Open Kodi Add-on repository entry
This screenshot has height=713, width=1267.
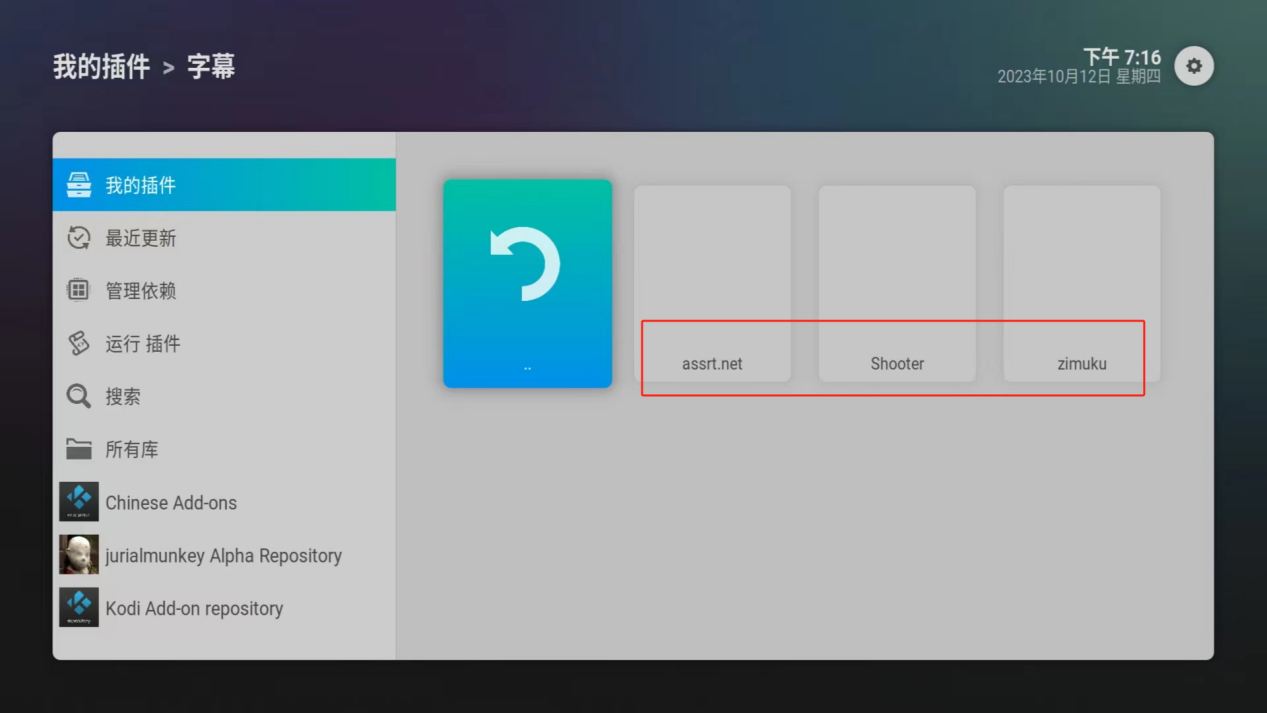click(x=194, y=608)
